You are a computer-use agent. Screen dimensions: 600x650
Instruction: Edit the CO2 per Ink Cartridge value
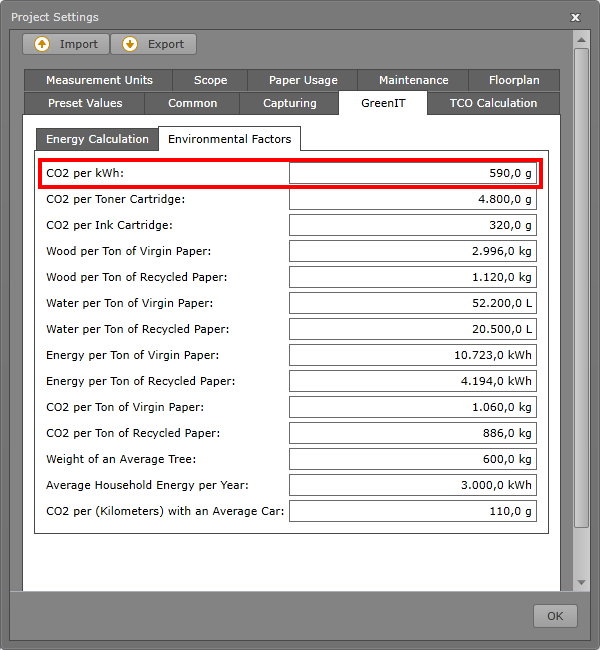413,225
